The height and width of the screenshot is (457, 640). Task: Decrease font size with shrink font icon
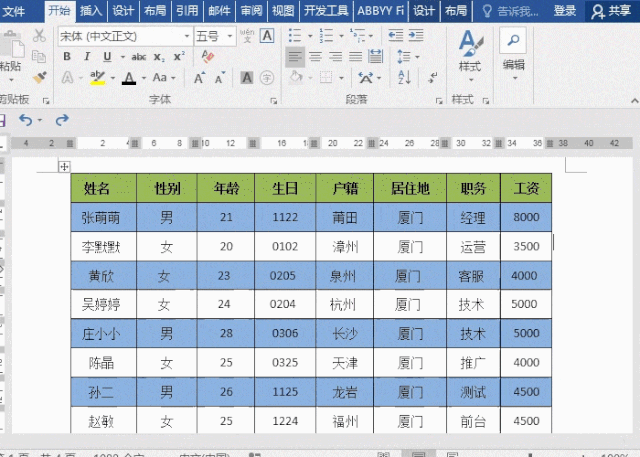coord(220,78)
